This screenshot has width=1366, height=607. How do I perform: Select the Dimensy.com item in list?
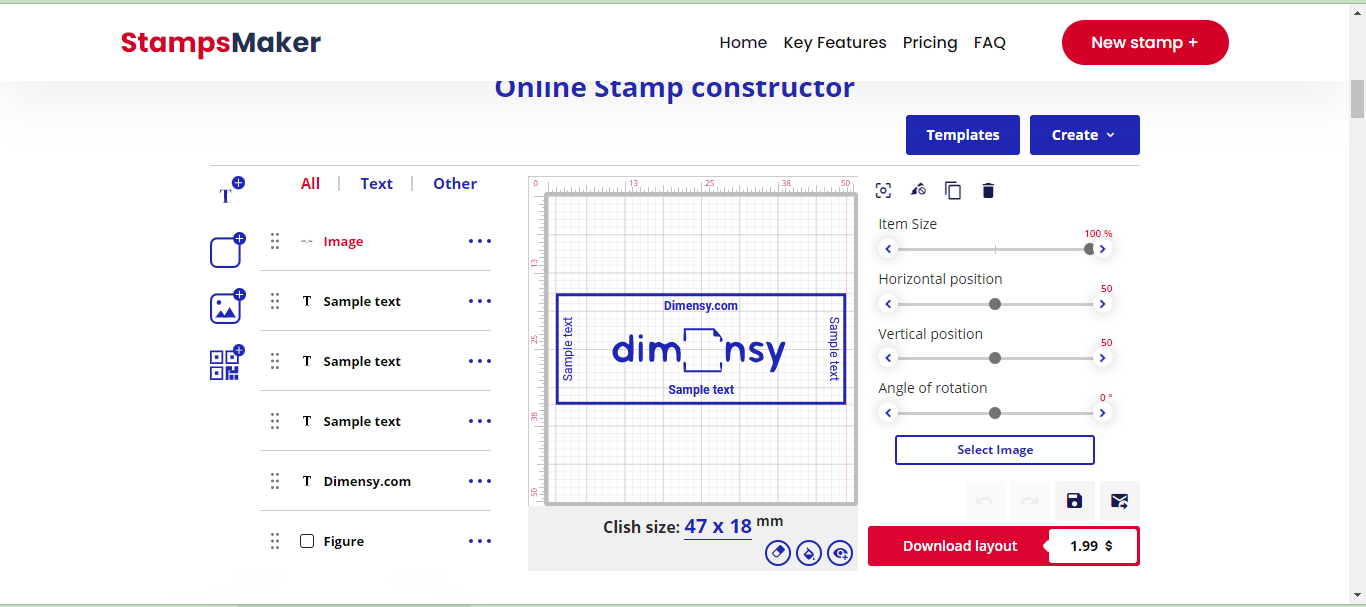(367, 481)
